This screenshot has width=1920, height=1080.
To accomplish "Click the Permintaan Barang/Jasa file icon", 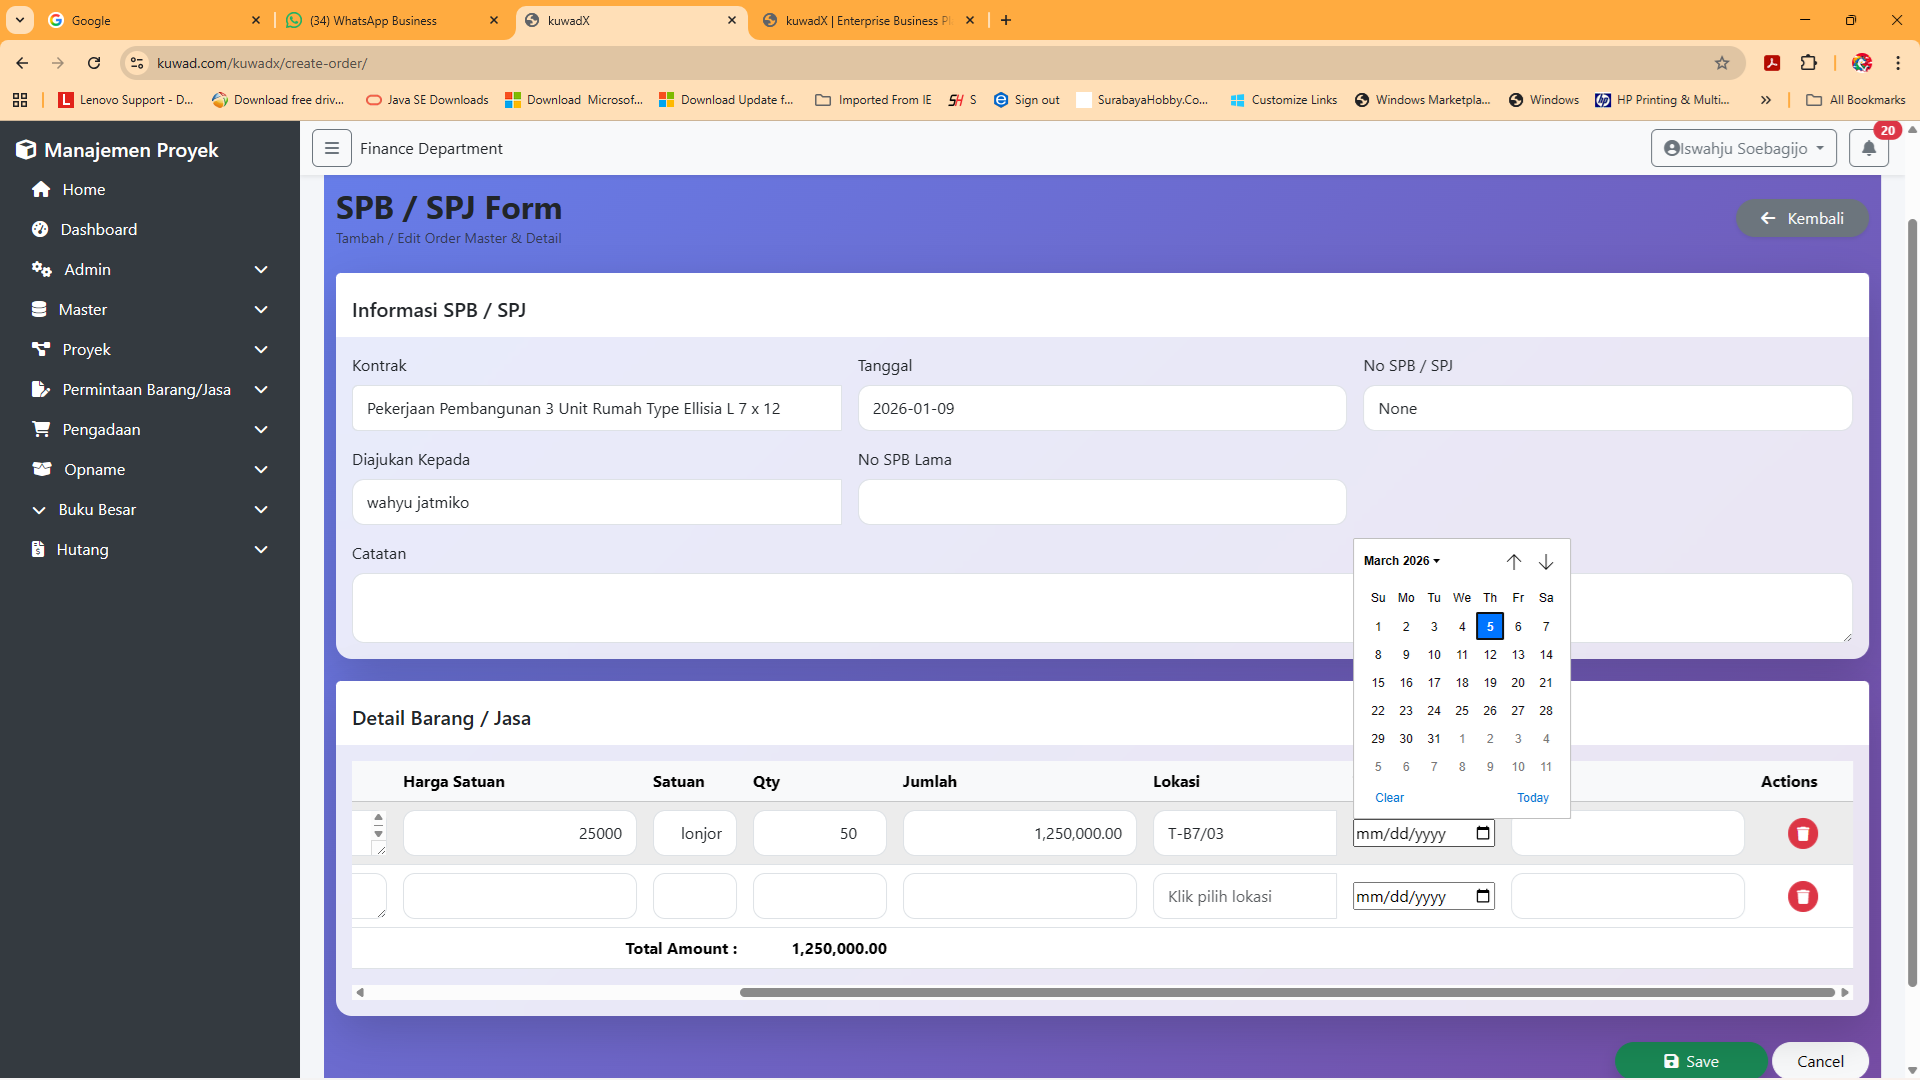I will point(41,390).
